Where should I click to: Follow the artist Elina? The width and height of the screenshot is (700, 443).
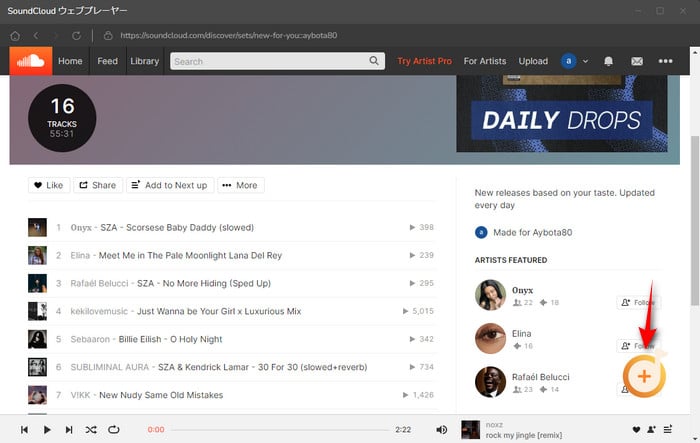coord(638,346)
